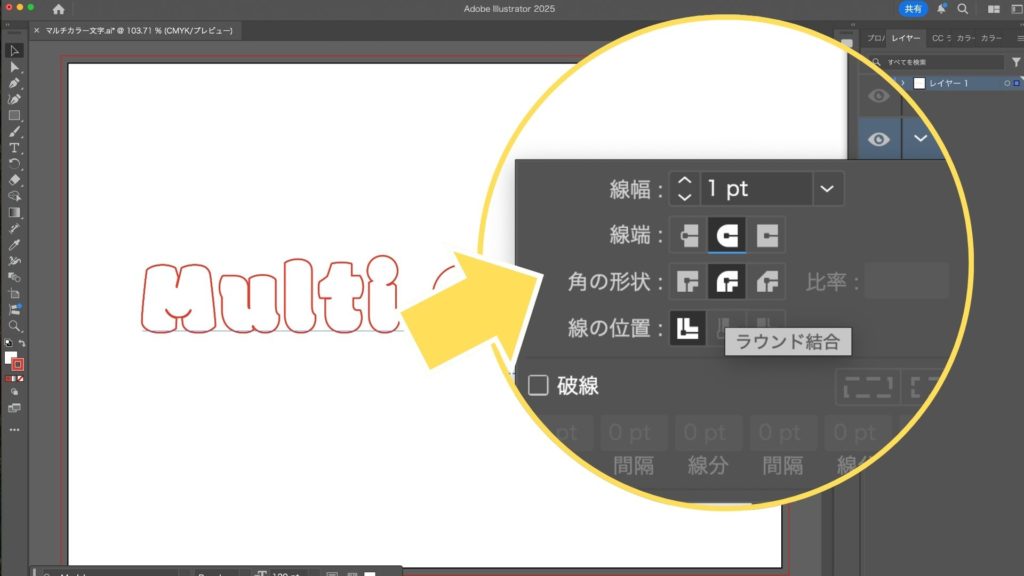The width and height of the screenshot is (1024, 576).
Task: Select the round join corner icon
Action: 728,282
